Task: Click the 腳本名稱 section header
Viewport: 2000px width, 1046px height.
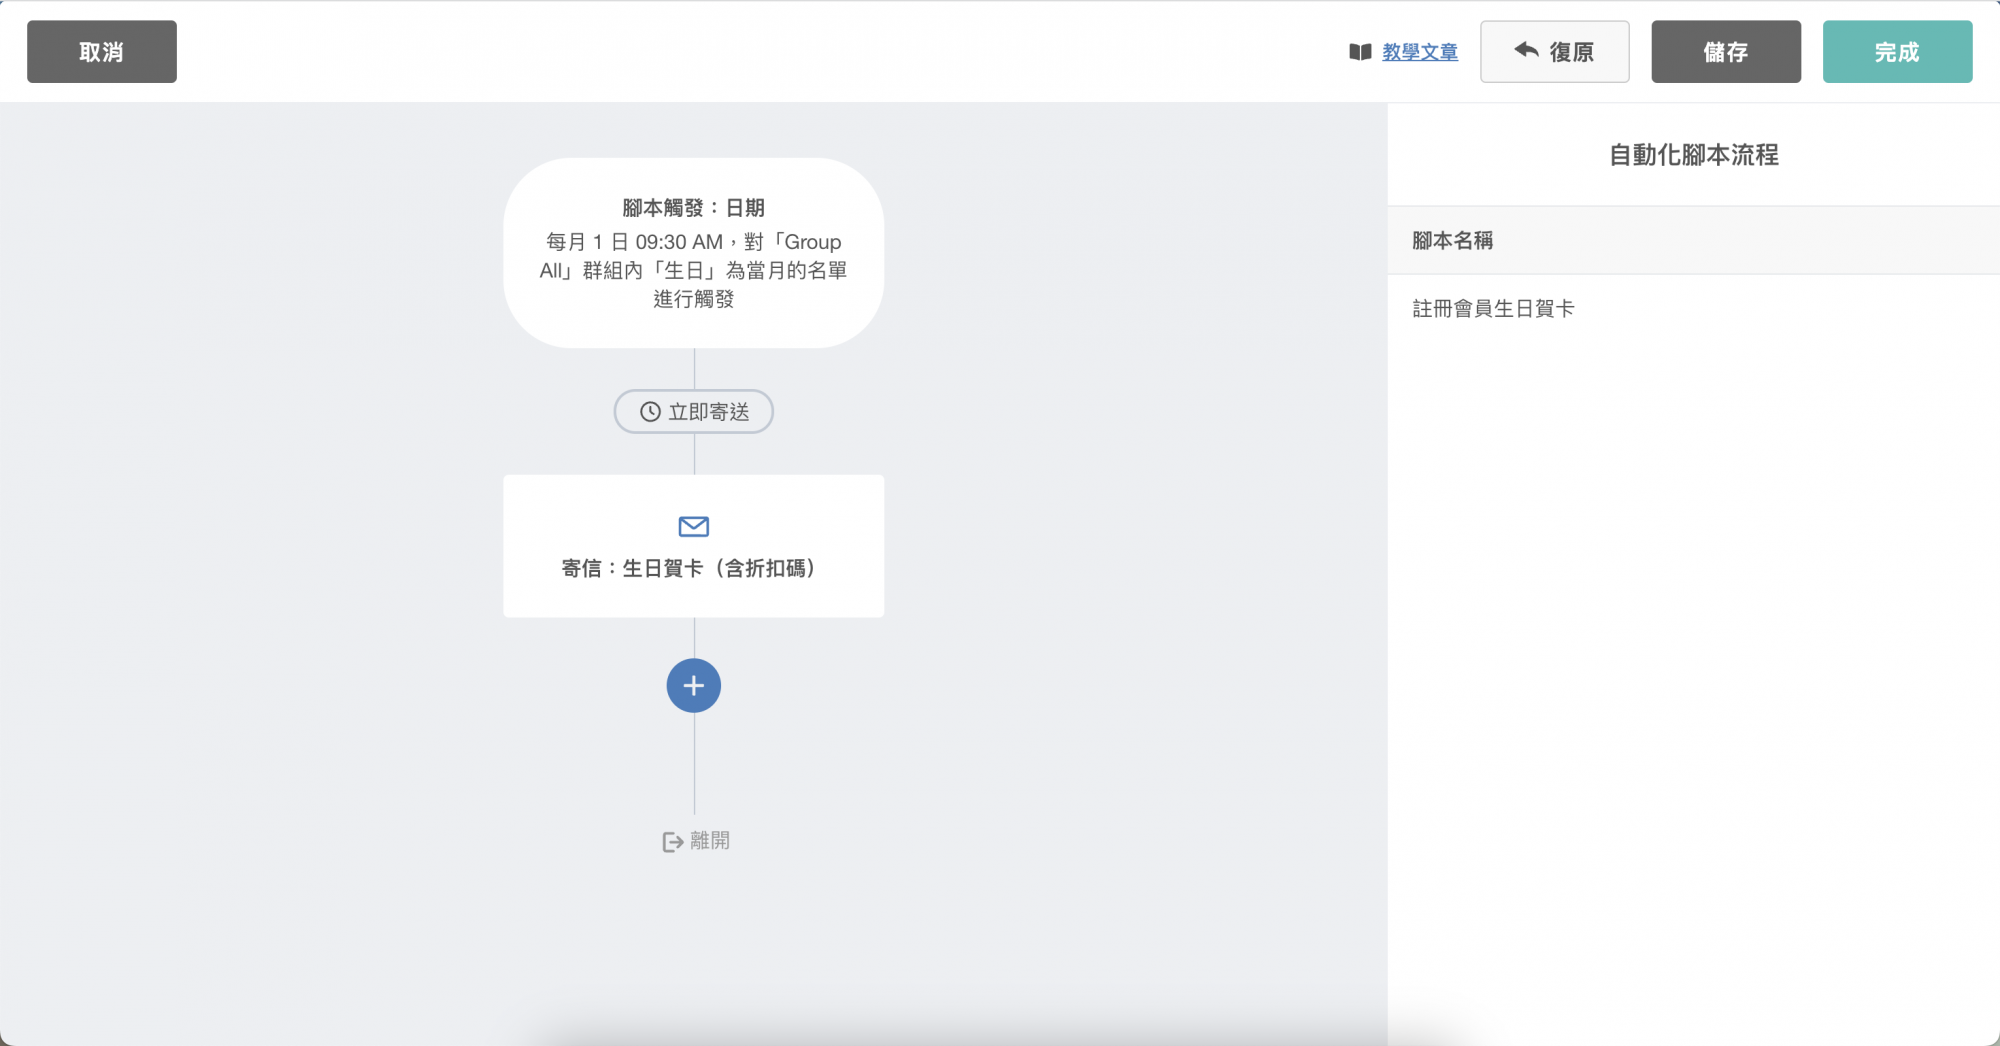Action: pyautogui.click(x=1694, y=240)
